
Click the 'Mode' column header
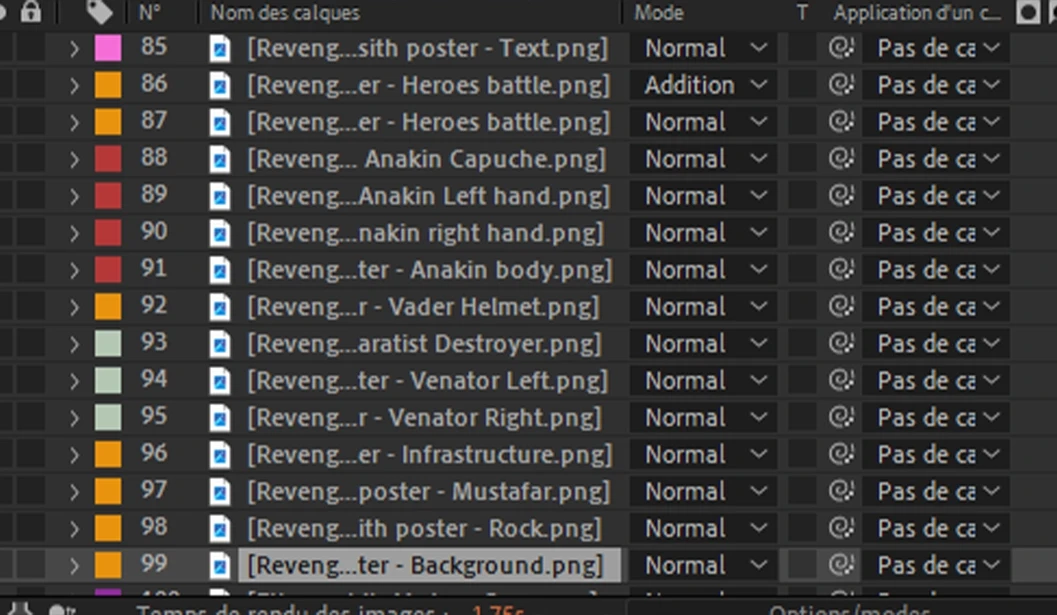click(x=659, y=13)
